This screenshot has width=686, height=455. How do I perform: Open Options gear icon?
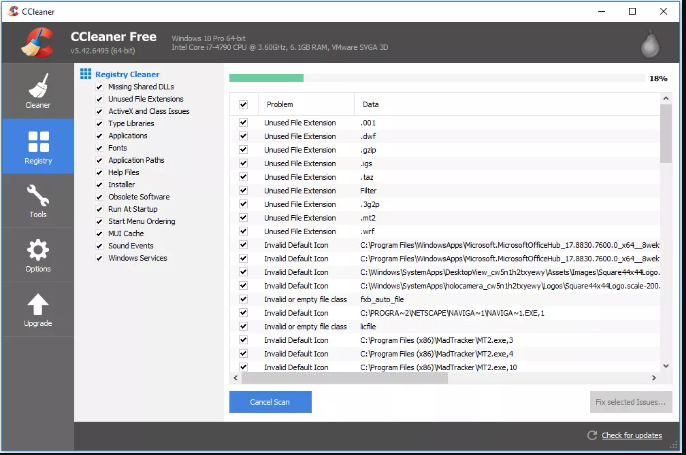click(38, 250)
